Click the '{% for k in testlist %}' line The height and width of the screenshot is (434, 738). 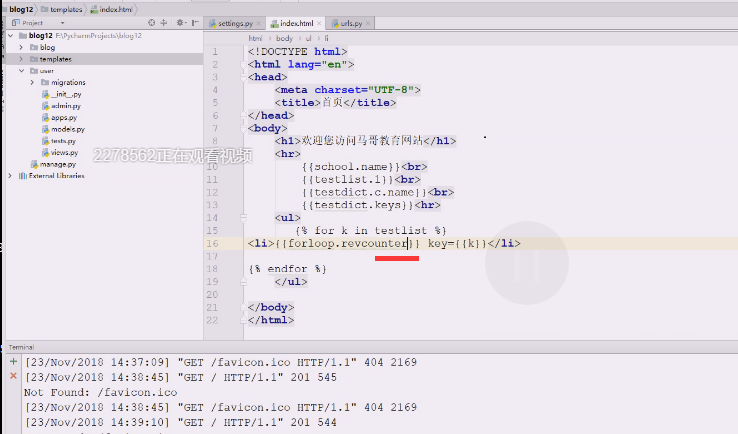(x=371, y=231)
